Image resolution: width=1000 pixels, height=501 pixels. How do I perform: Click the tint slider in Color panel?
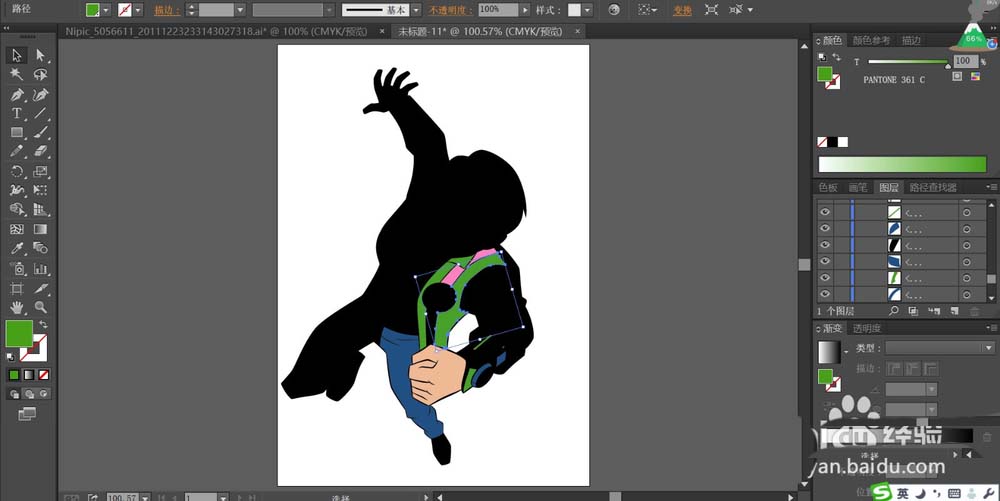click(x=909, y=62)
